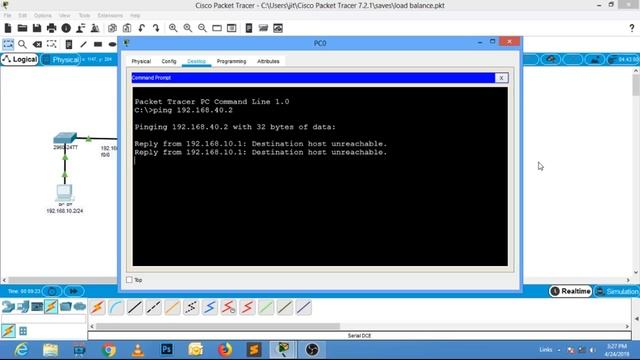Click the 192.168.10.2/24 label under PC0

(x=64, y=211)
